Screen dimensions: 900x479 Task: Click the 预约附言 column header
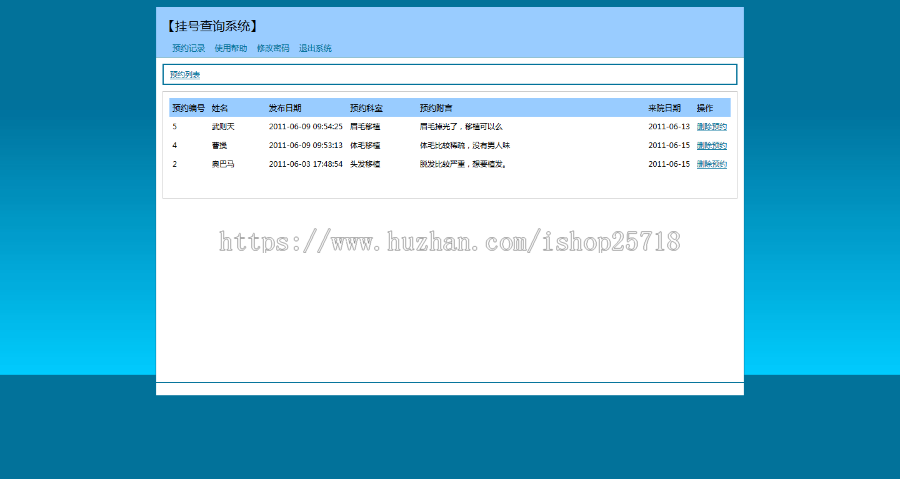[436, 108]
